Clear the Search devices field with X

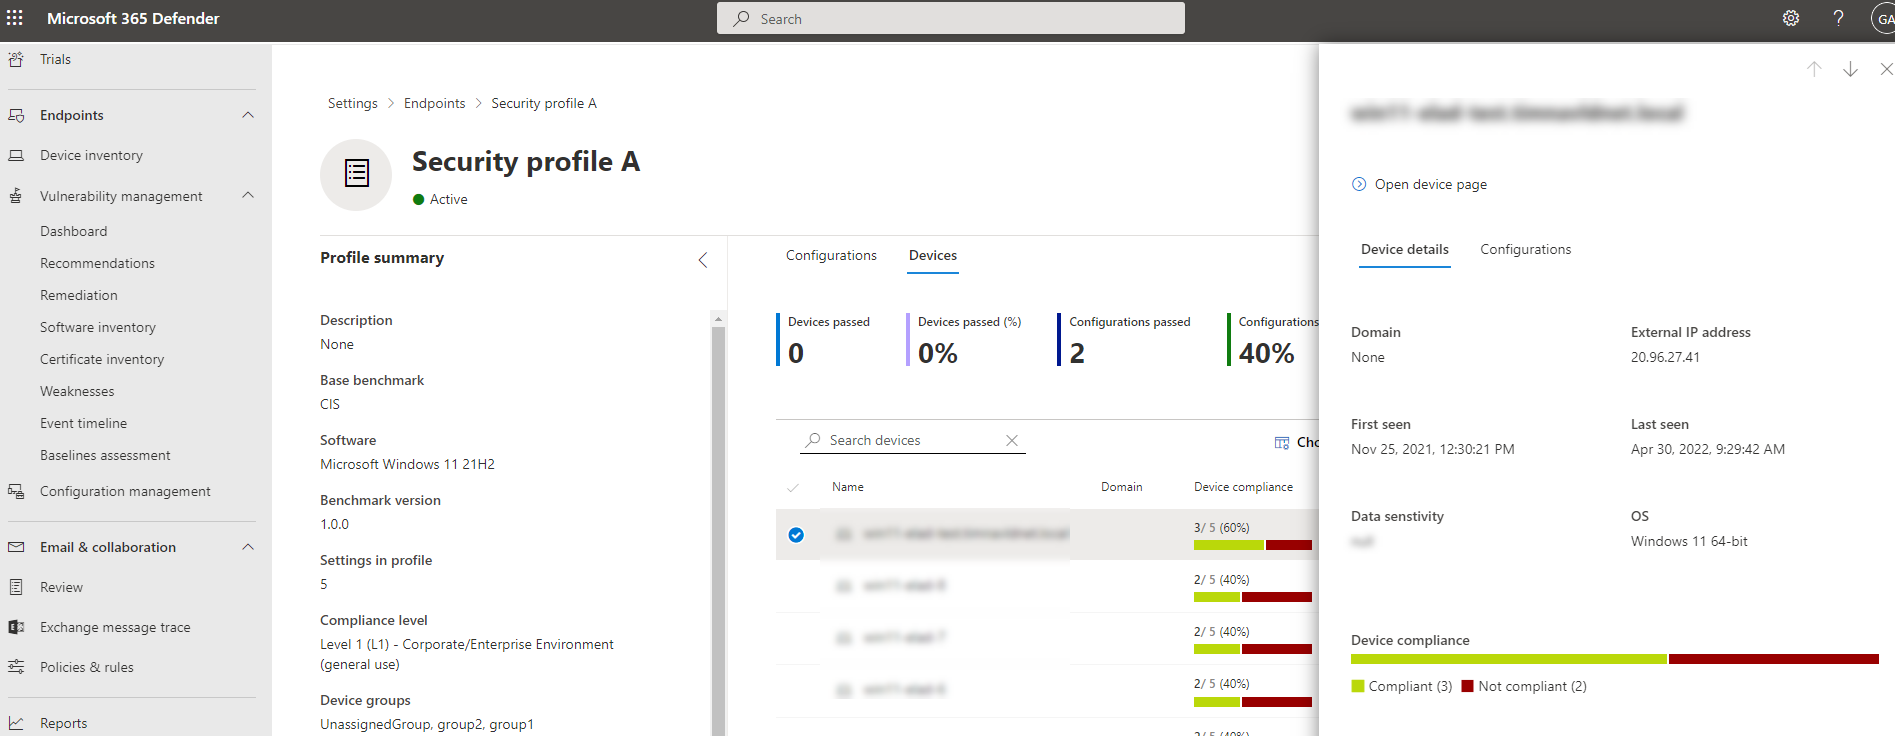(1012, 440)
